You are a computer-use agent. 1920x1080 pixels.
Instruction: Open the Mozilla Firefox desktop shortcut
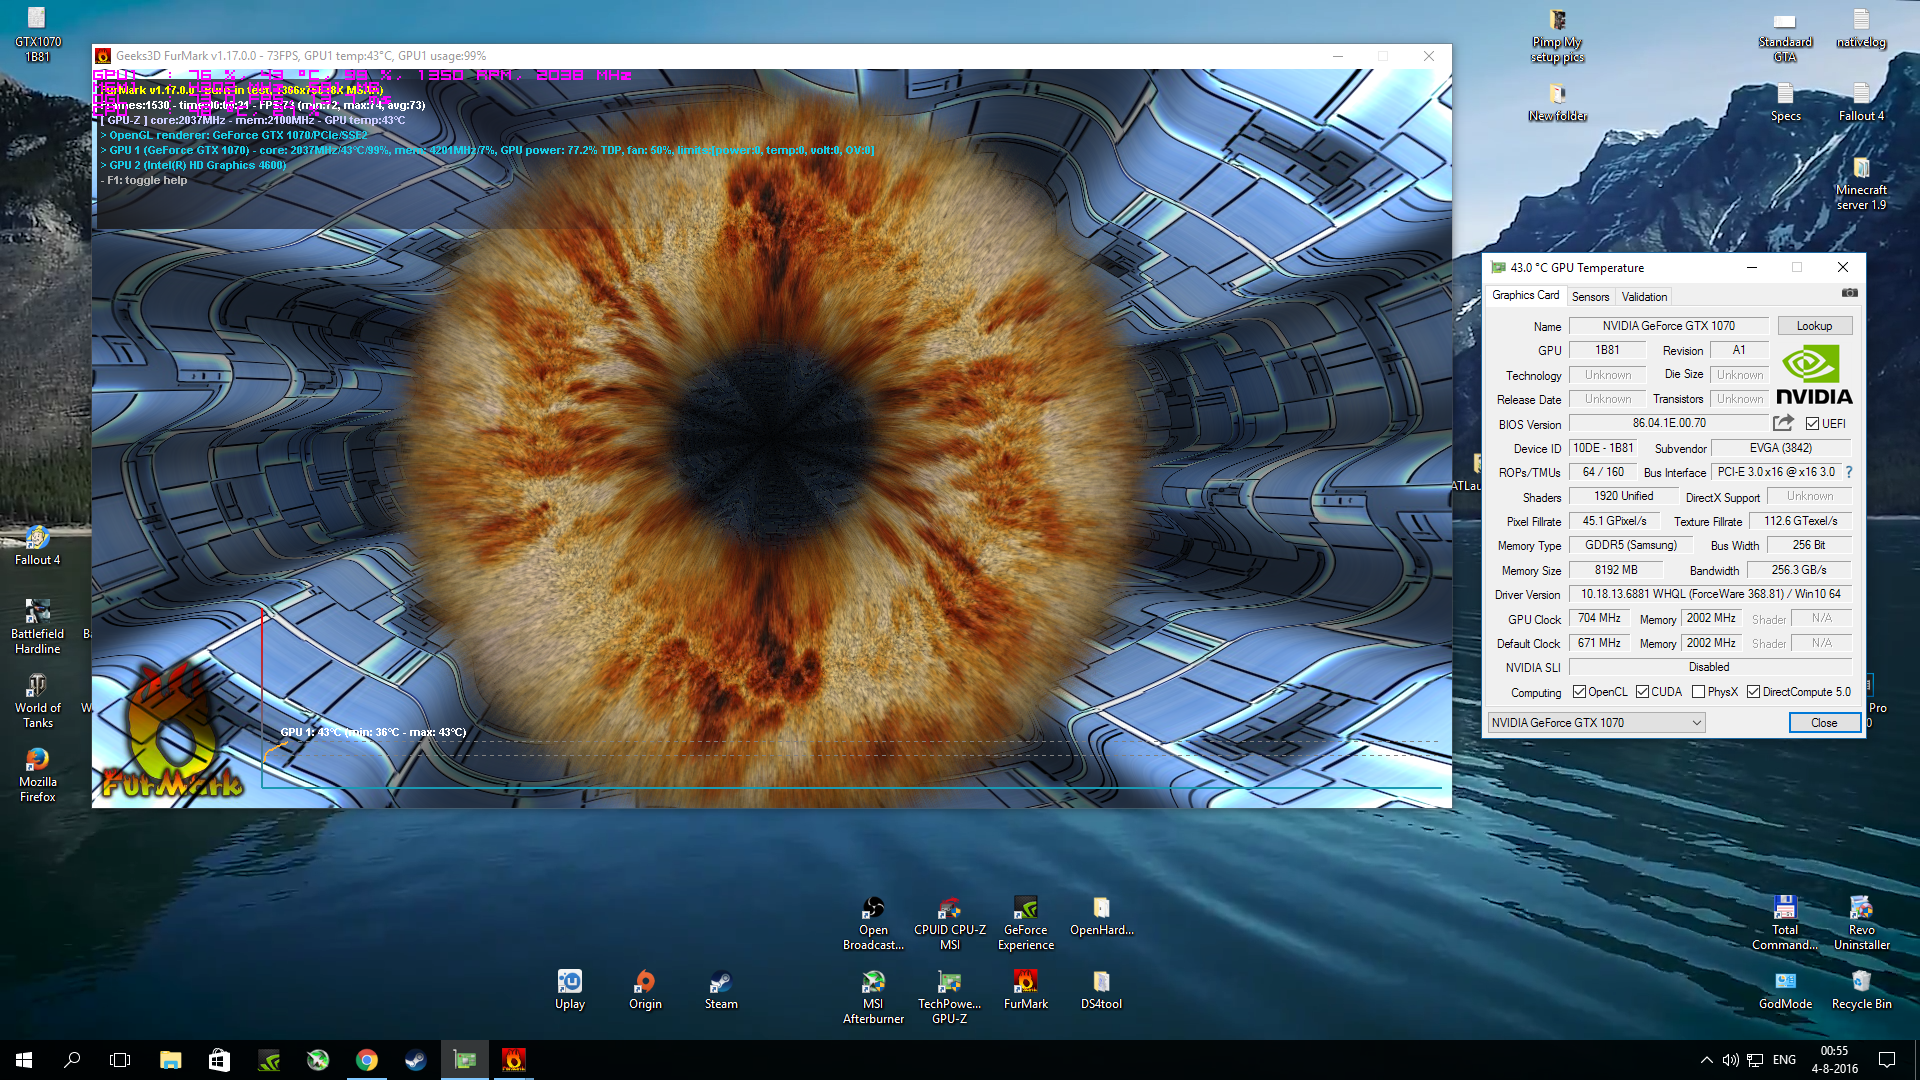37,775
